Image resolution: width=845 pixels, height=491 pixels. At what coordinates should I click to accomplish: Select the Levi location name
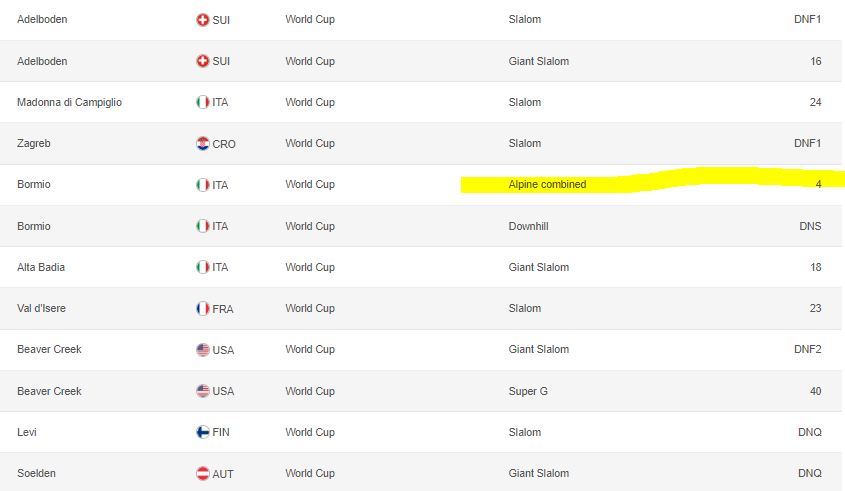pos(27,432)
